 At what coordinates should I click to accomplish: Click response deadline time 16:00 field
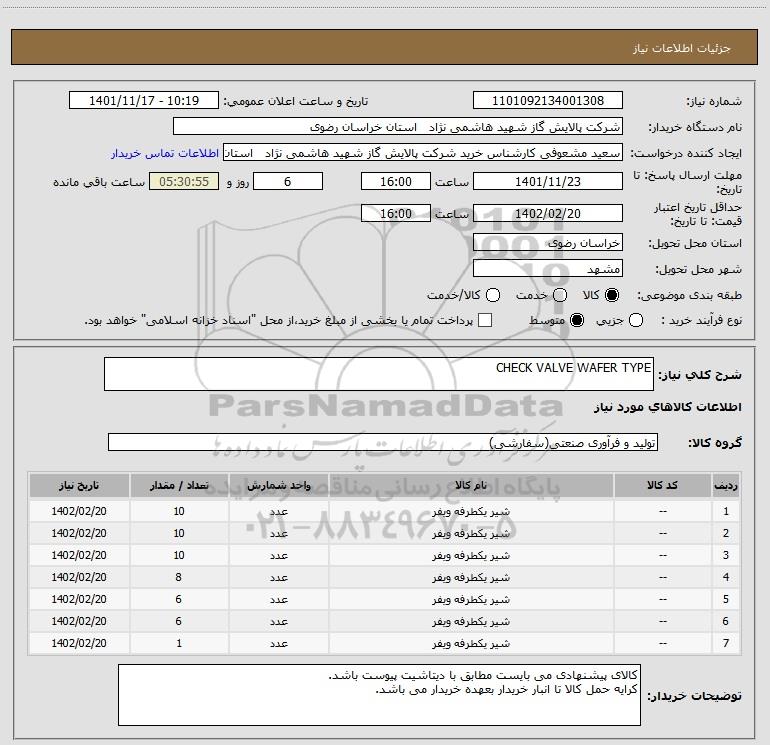click(396, 181)
